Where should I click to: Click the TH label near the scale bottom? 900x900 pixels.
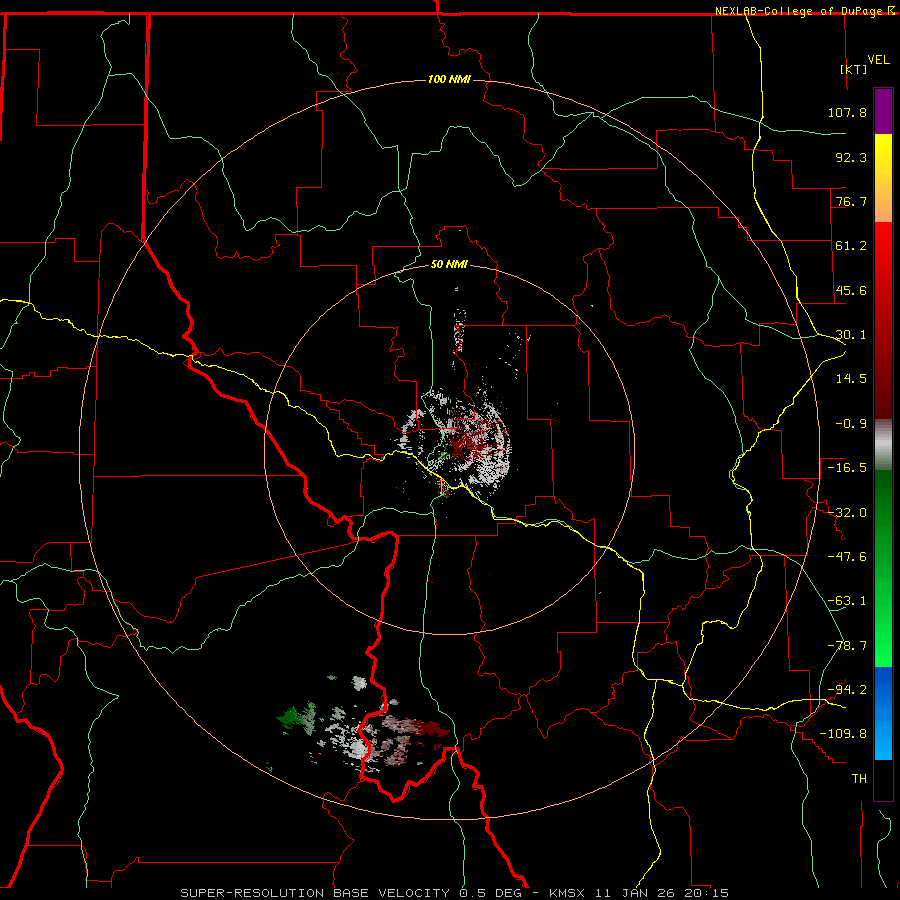tap(859, 779)
